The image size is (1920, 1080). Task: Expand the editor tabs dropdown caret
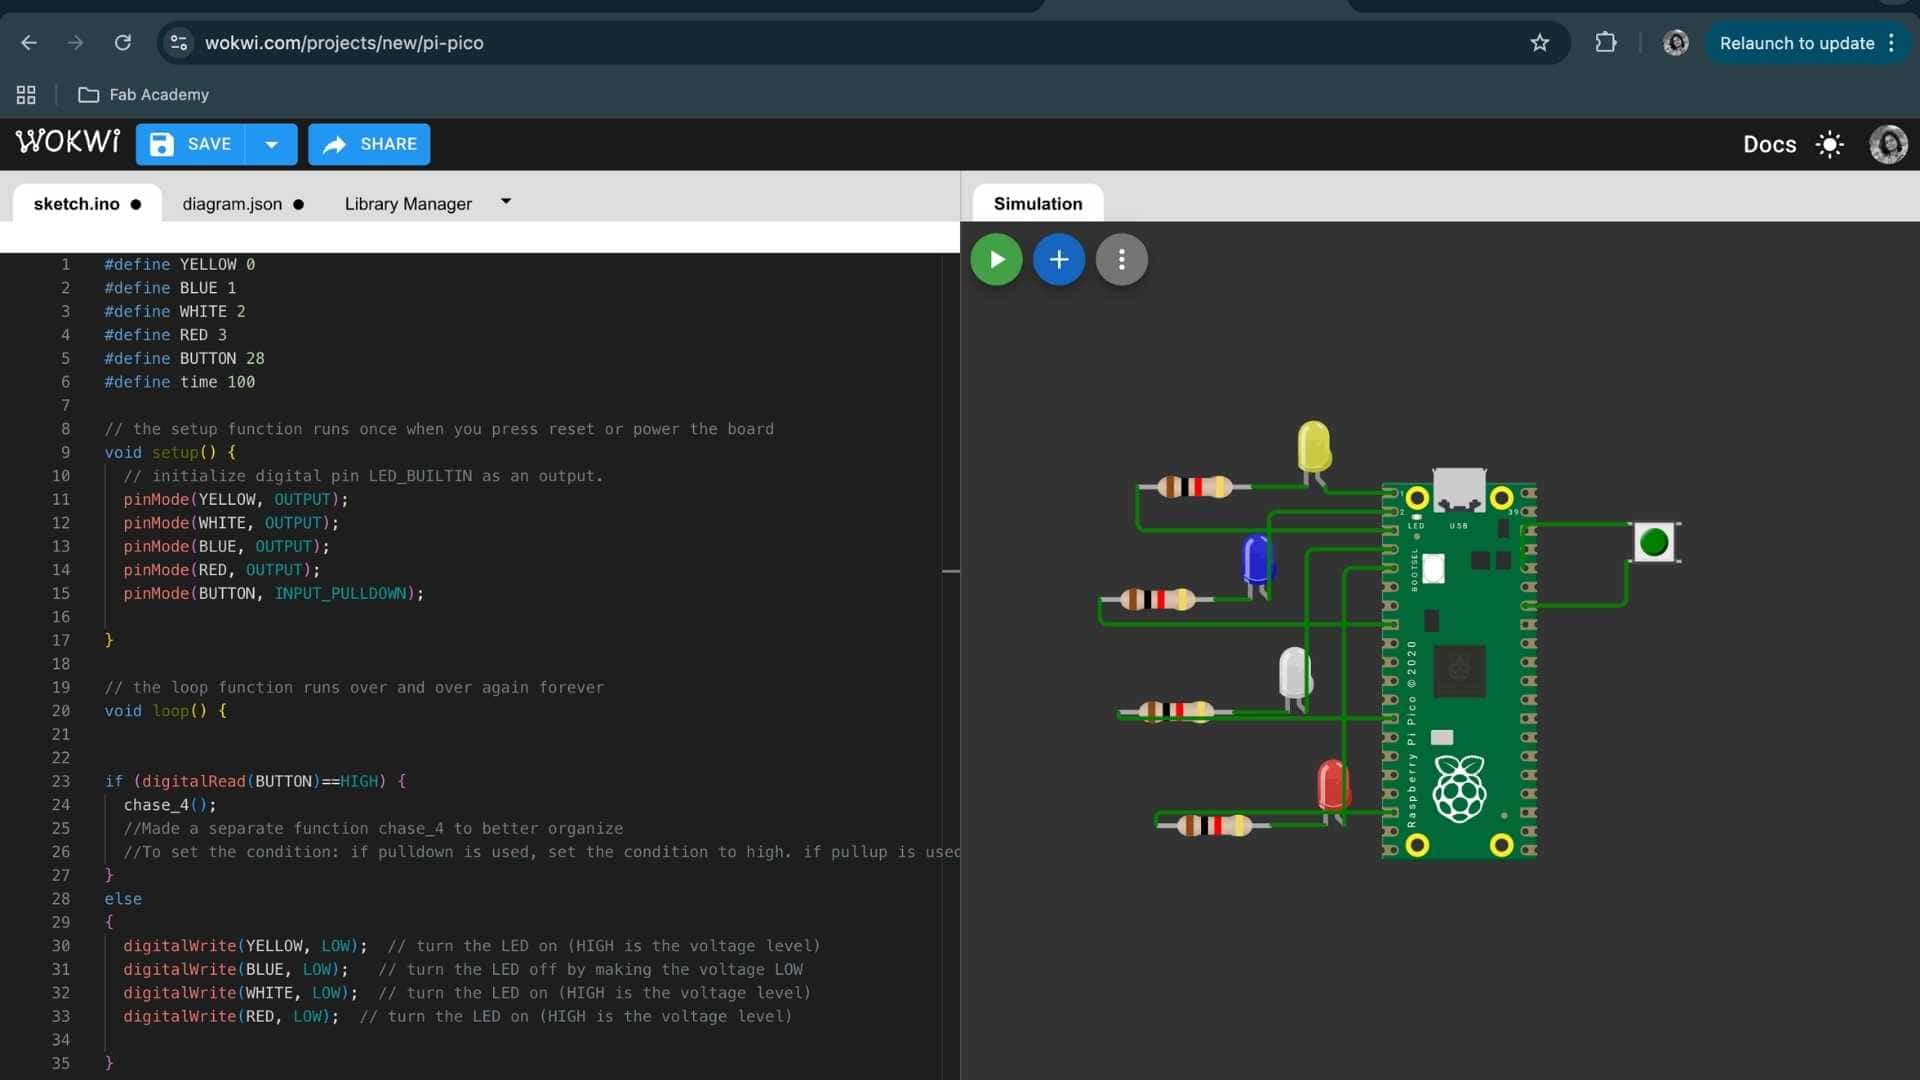(506, 202)
